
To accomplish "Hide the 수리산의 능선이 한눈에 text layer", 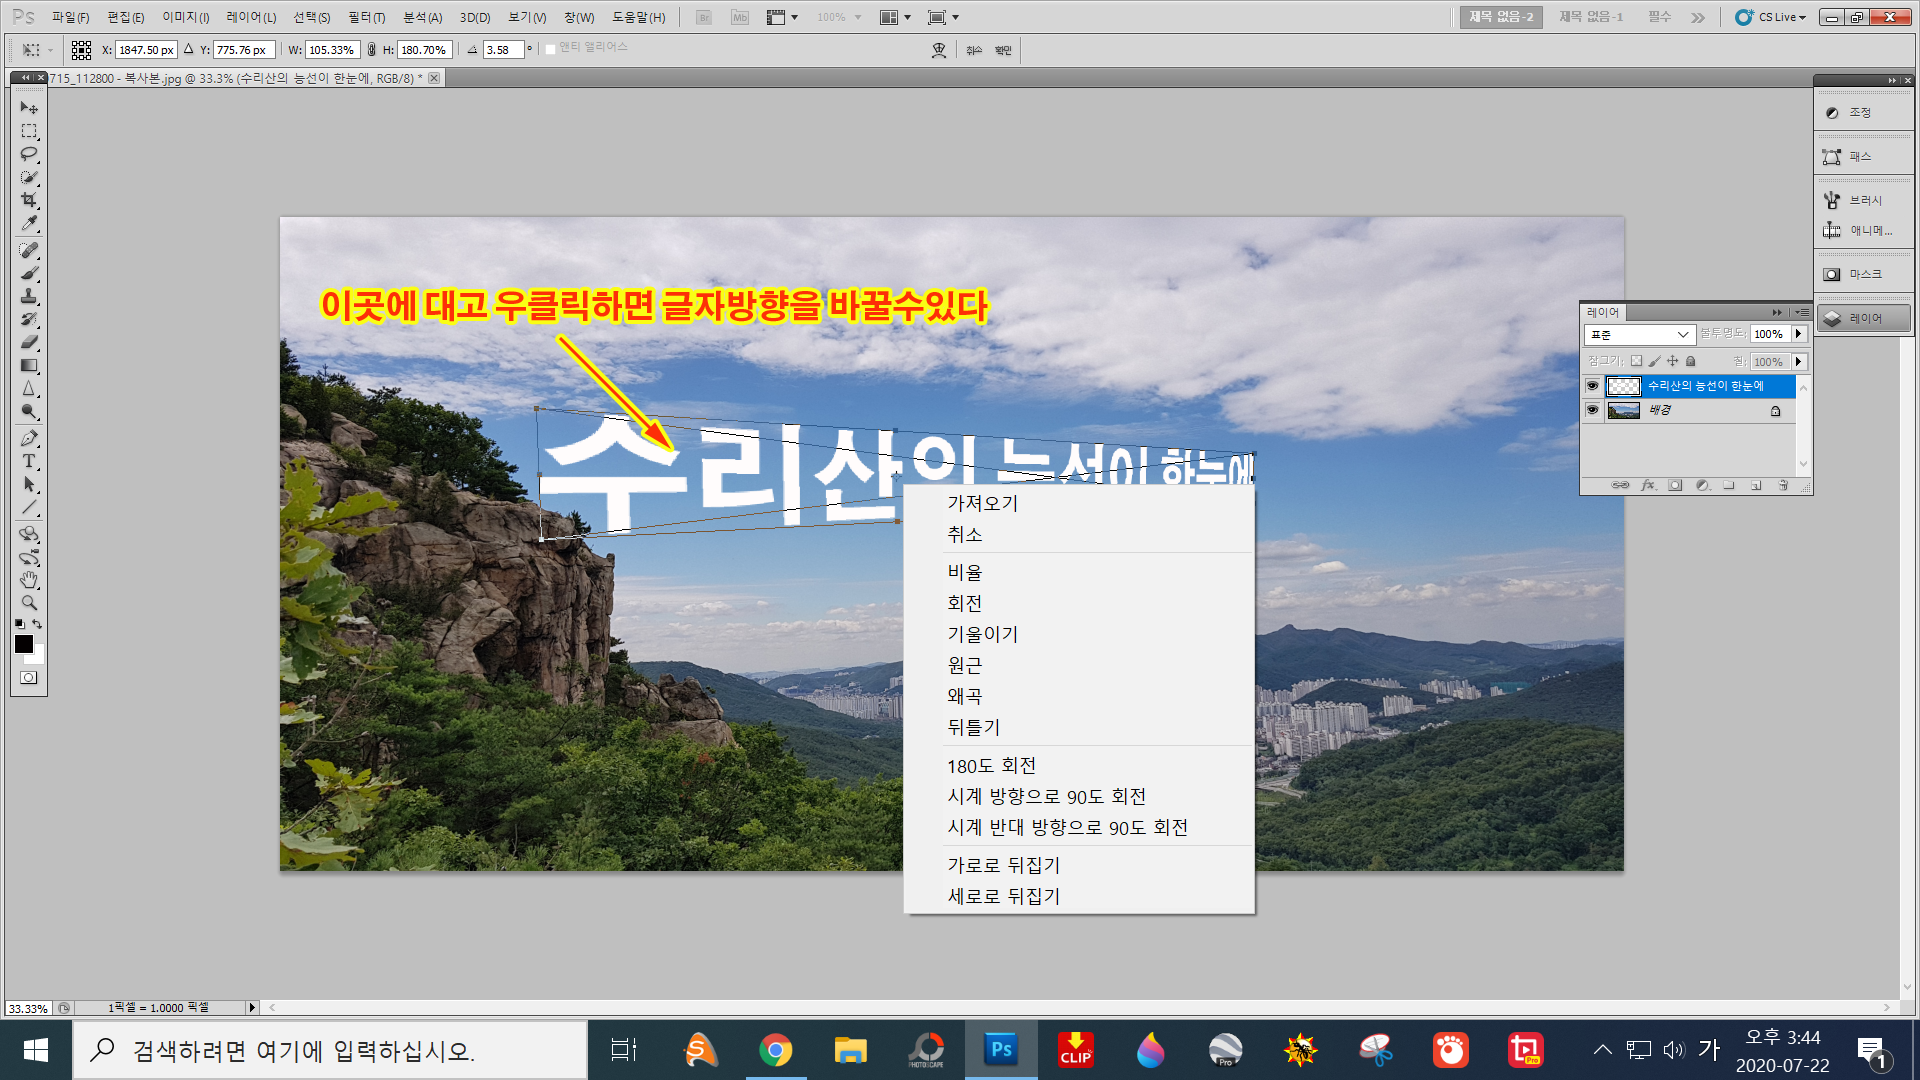I will tap(1592, 386).
